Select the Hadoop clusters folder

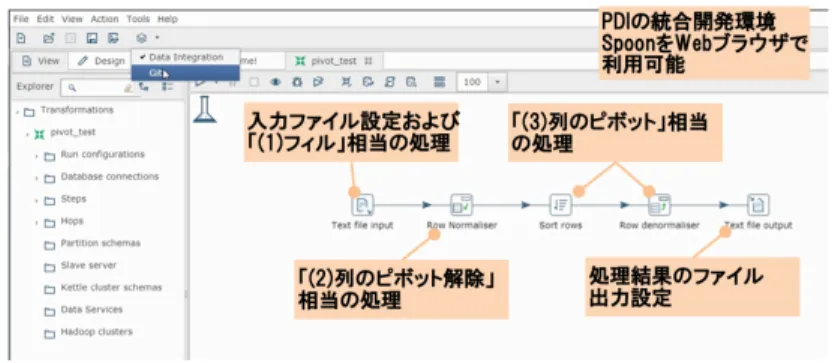96,332
